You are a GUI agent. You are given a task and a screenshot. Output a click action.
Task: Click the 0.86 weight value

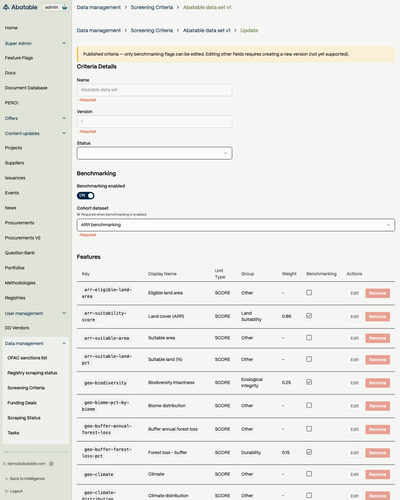coord(286,316)
